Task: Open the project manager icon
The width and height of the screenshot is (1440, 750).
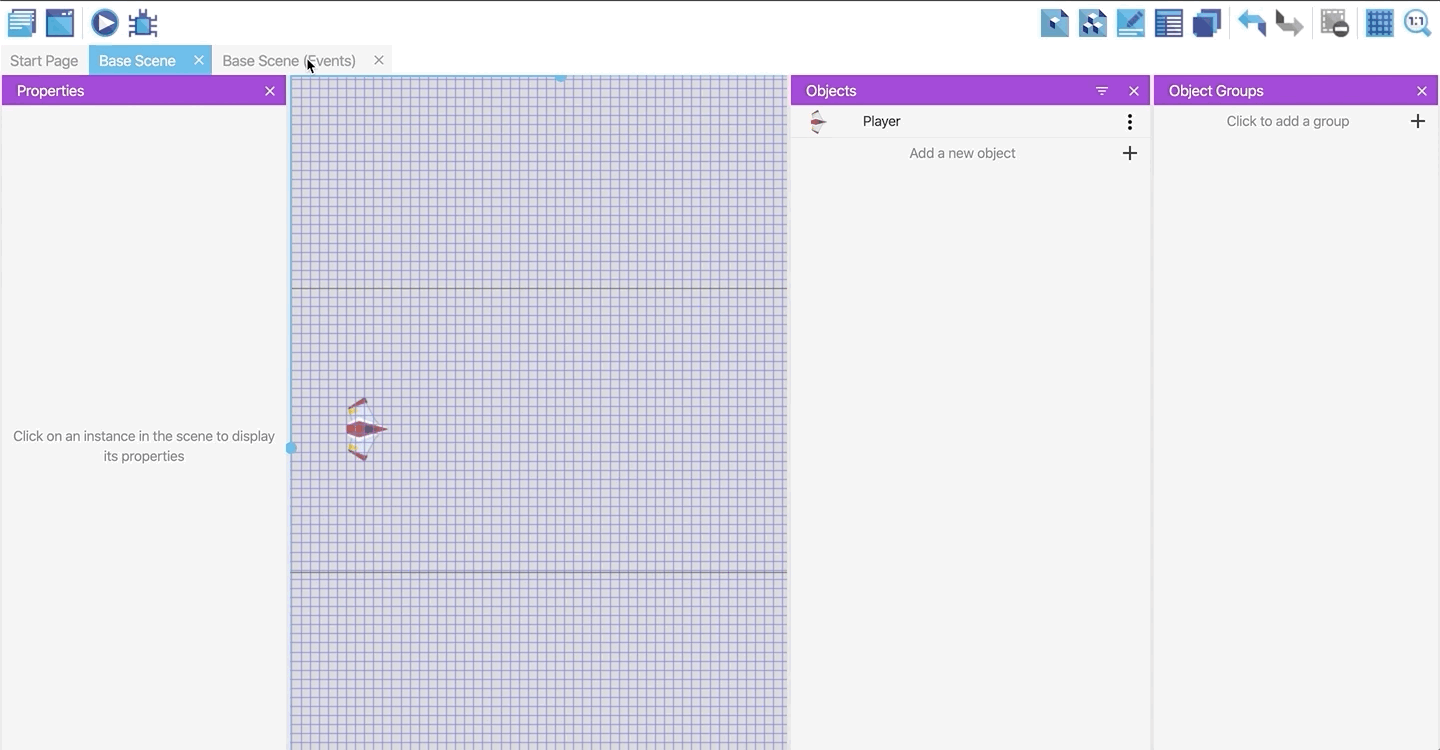Action: point(21,22)
